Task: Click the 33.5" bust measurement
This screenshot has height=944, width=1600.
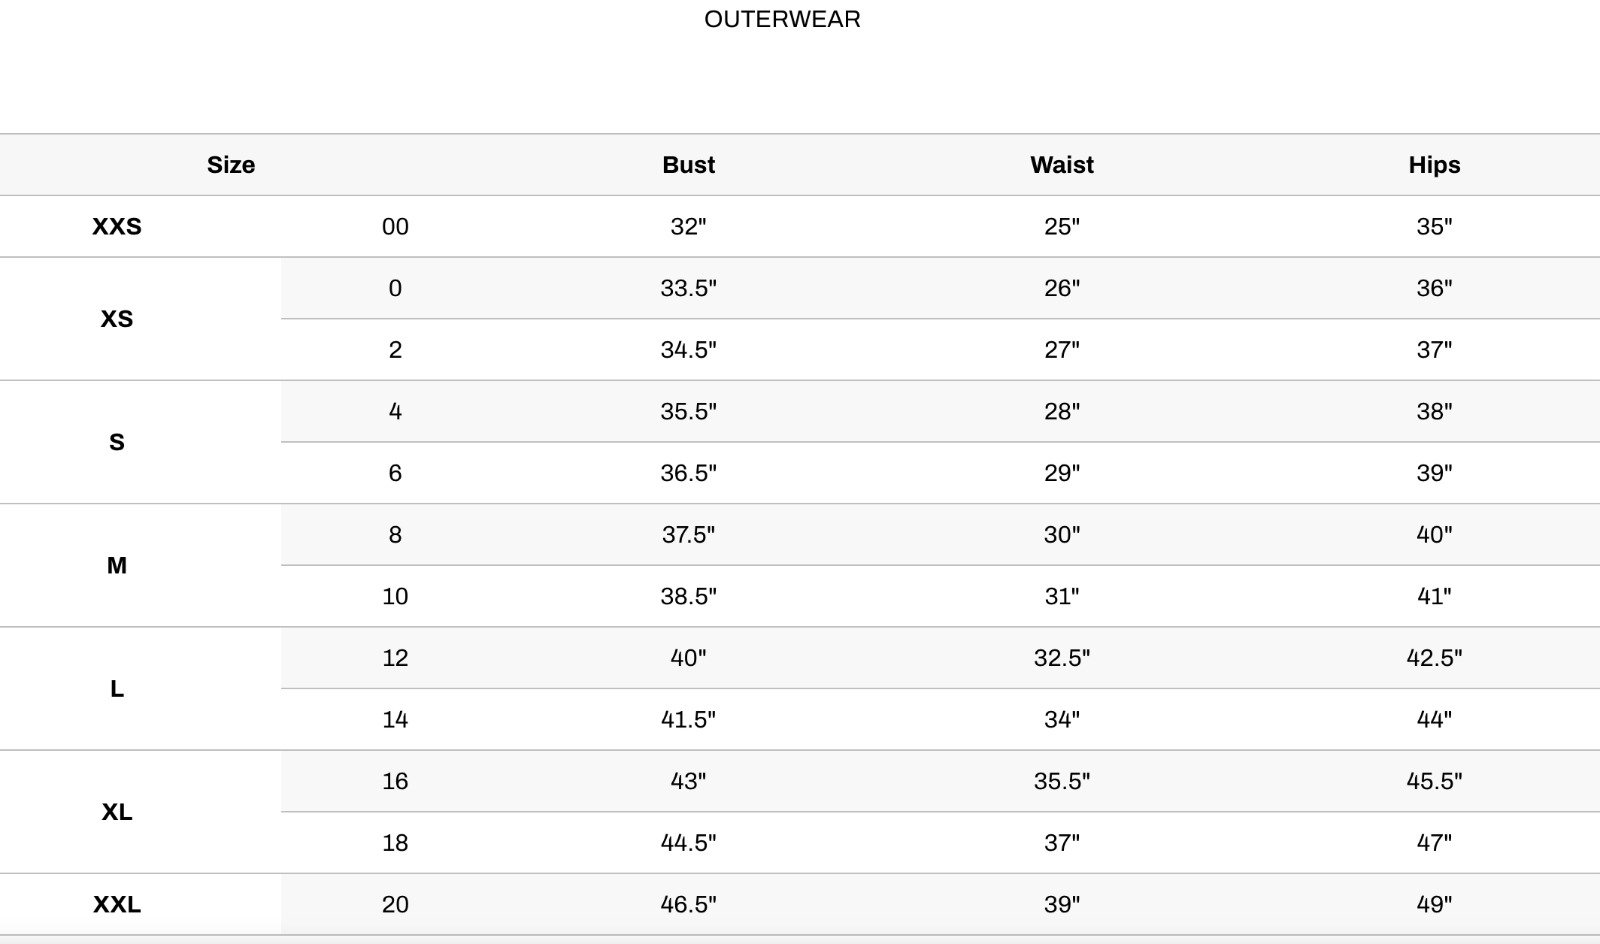Action: pos(688,288)
